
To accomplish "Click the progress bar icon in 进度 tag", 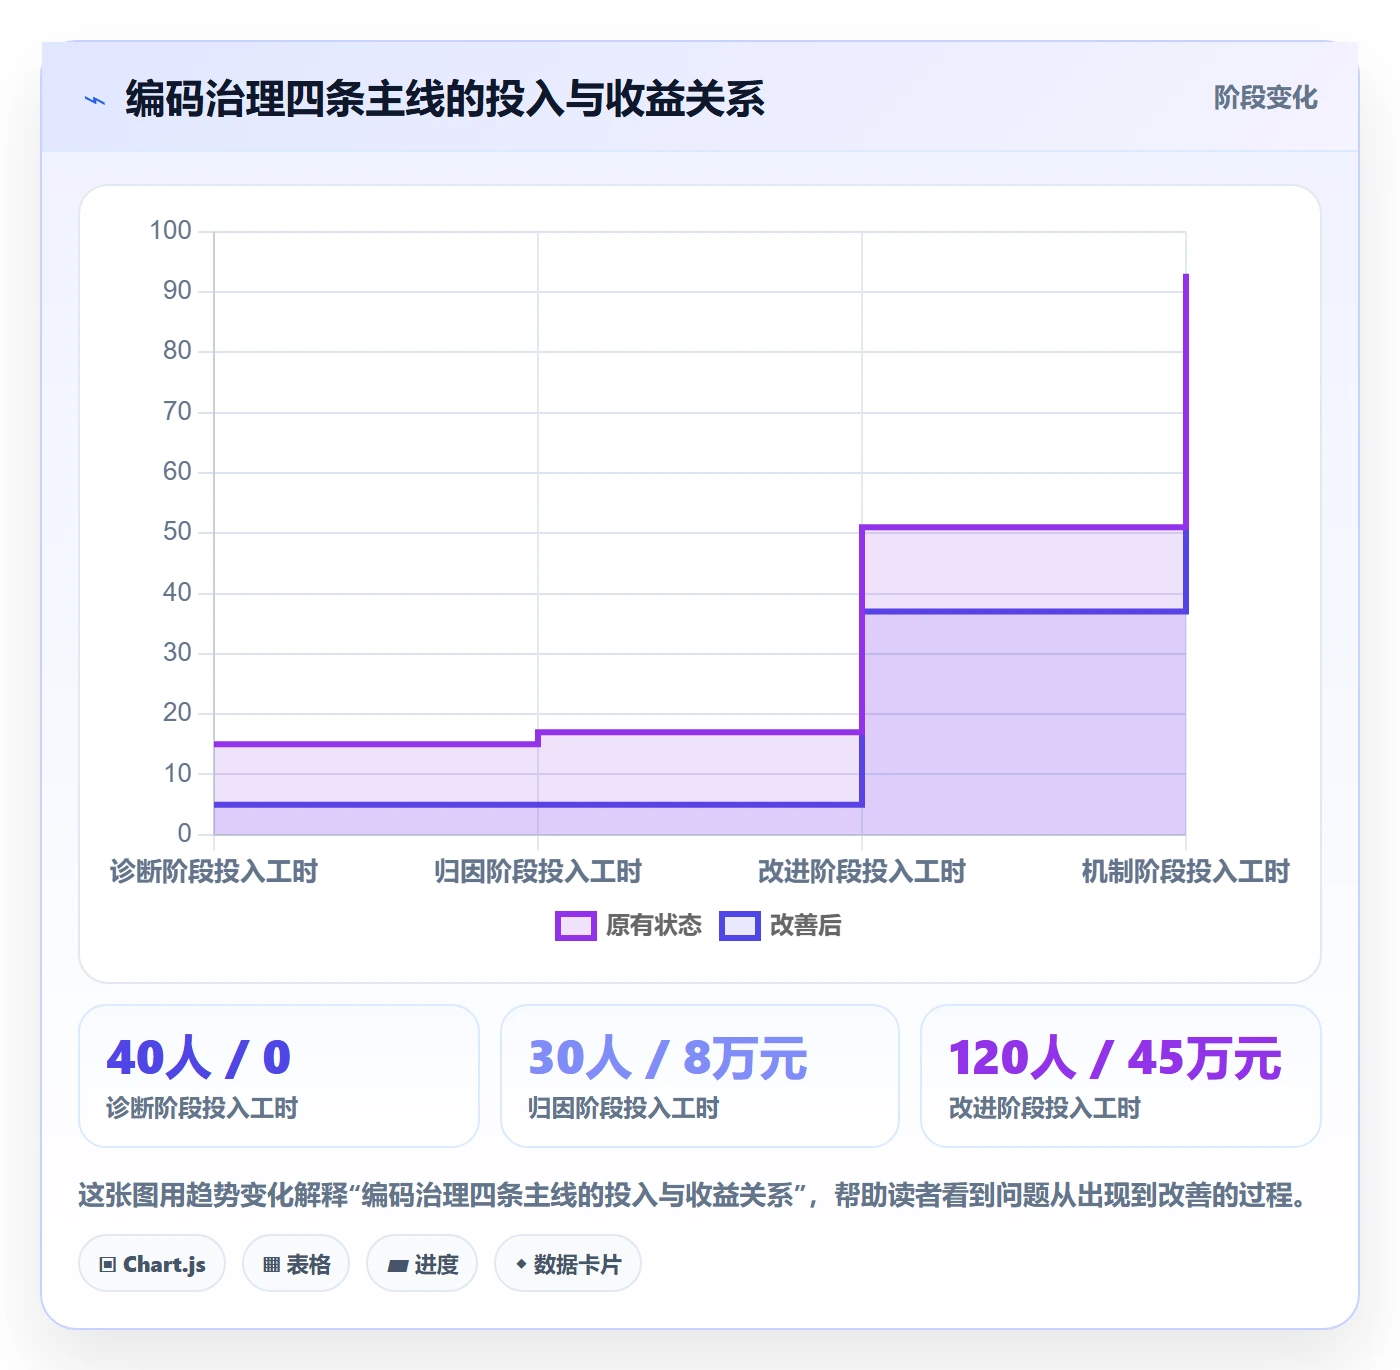I will point(397,1266).
